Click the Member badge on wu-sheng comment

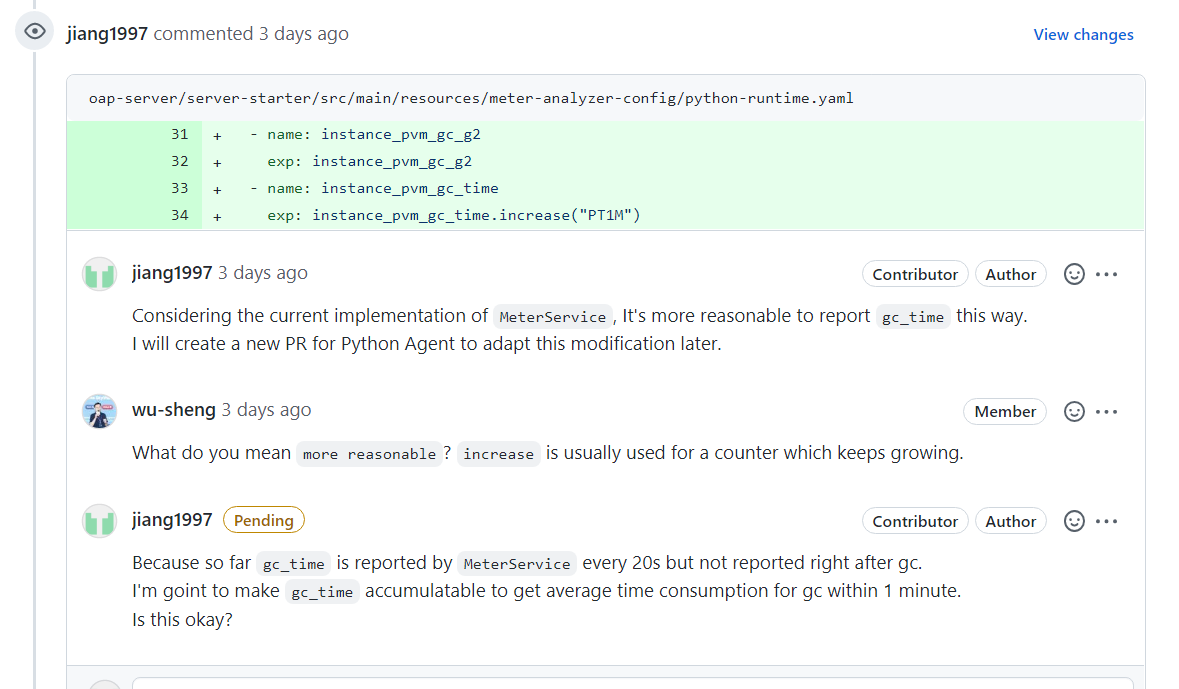tap(1005, 411)
